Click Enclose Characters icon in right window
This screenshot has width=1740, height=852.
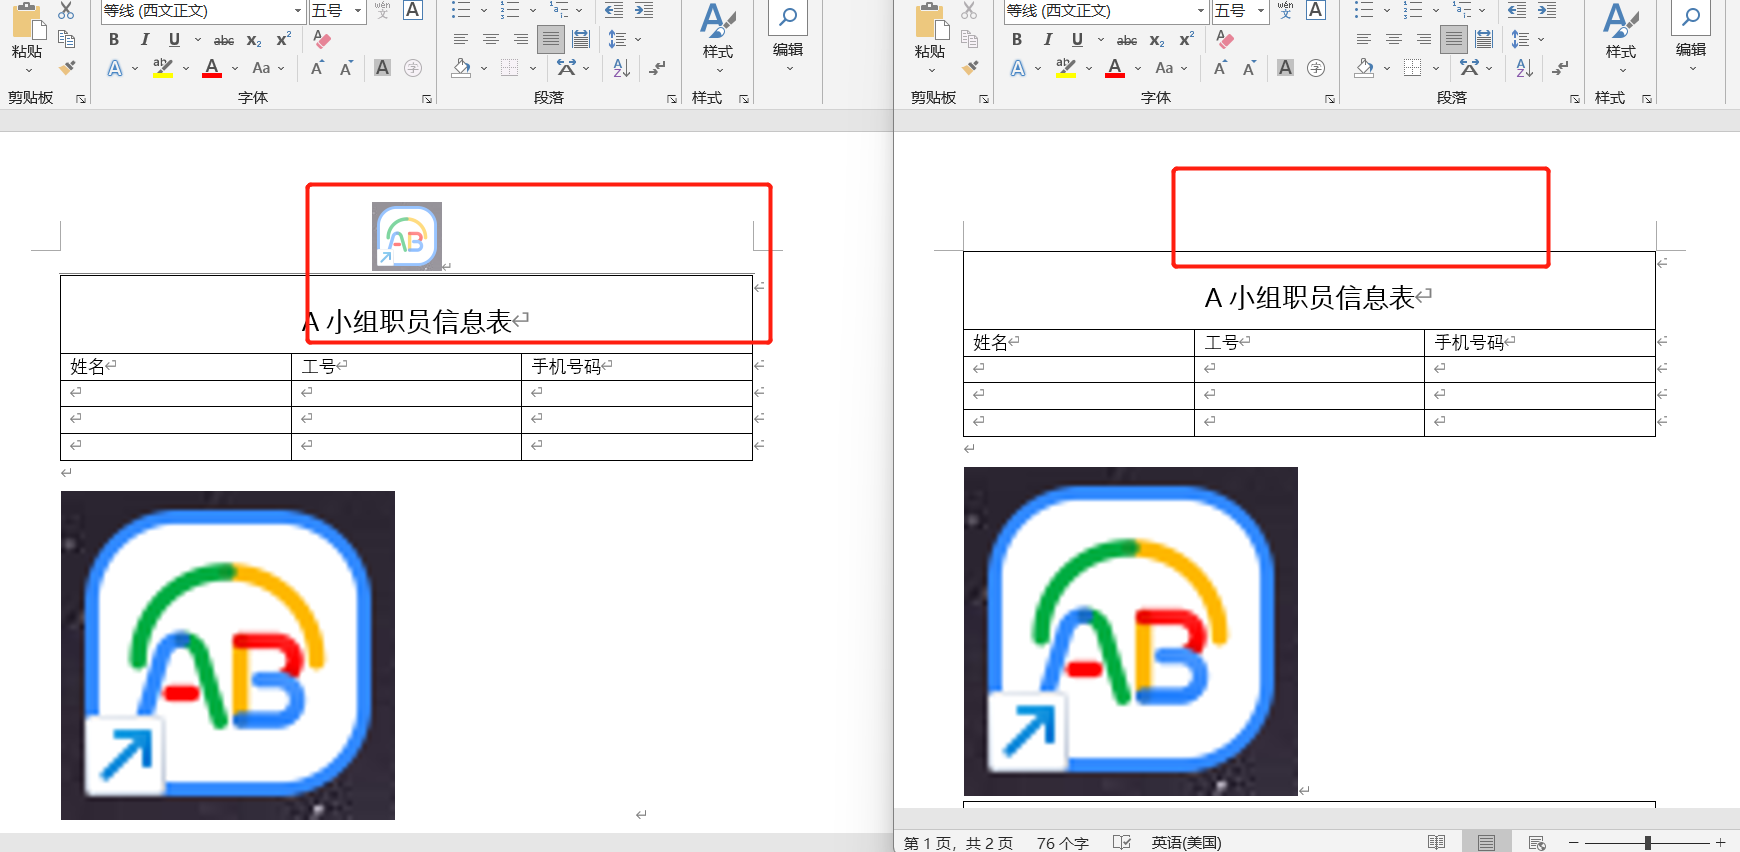click(1316, 68)
